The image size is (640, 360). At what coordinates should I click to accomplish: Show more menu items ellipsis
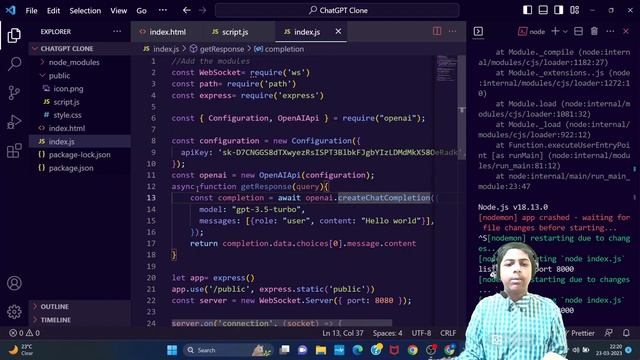[x=162, y=10]
